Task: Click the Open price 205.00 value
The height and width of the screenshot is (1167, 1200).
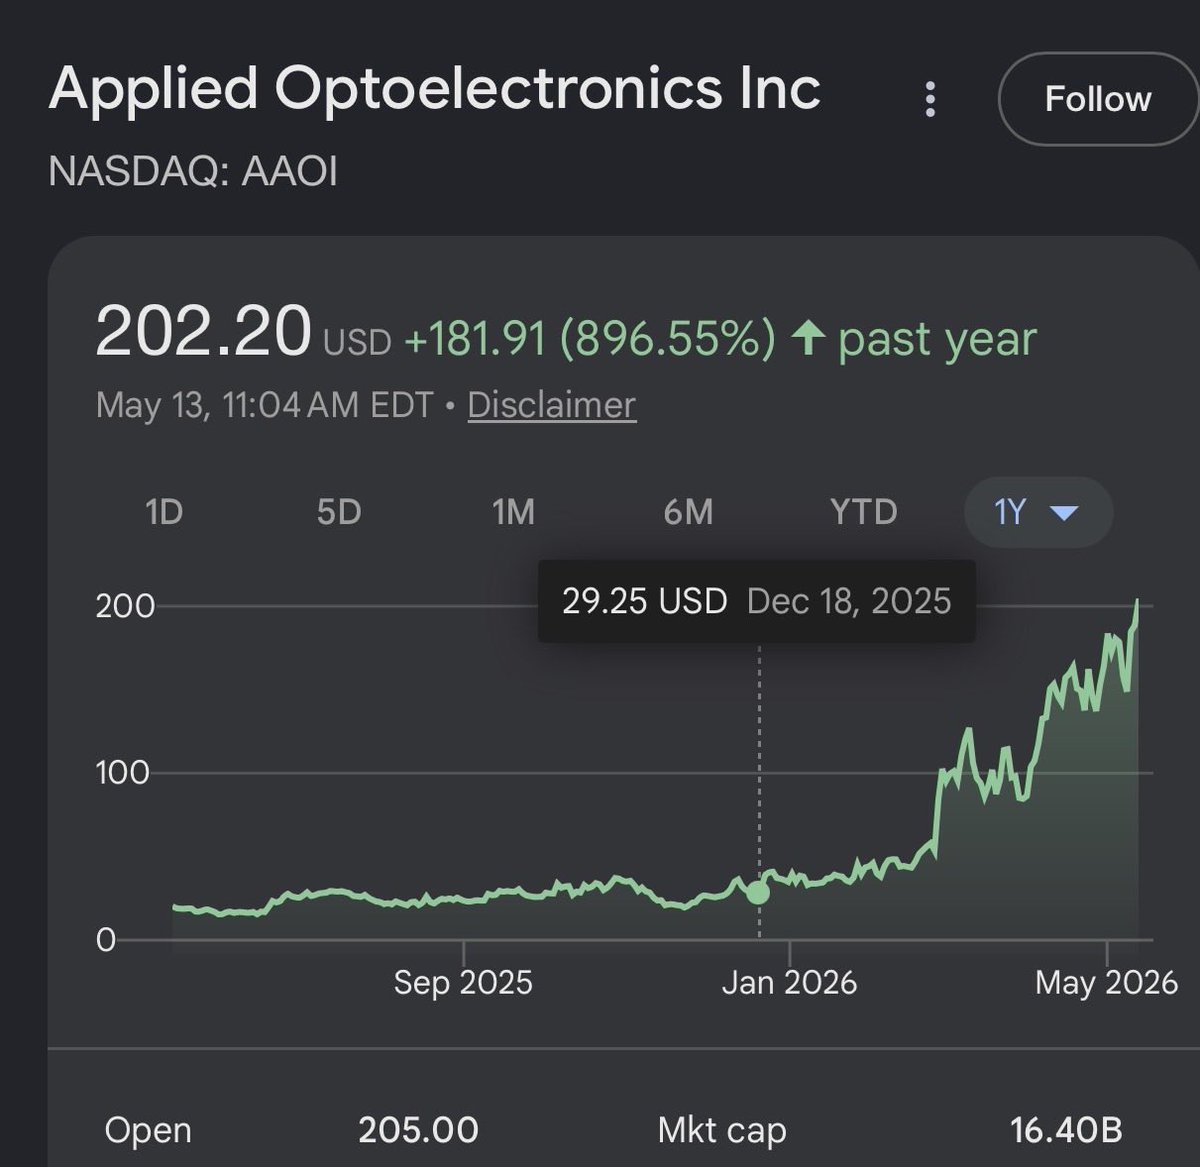Action: (x=418, y=1130)
